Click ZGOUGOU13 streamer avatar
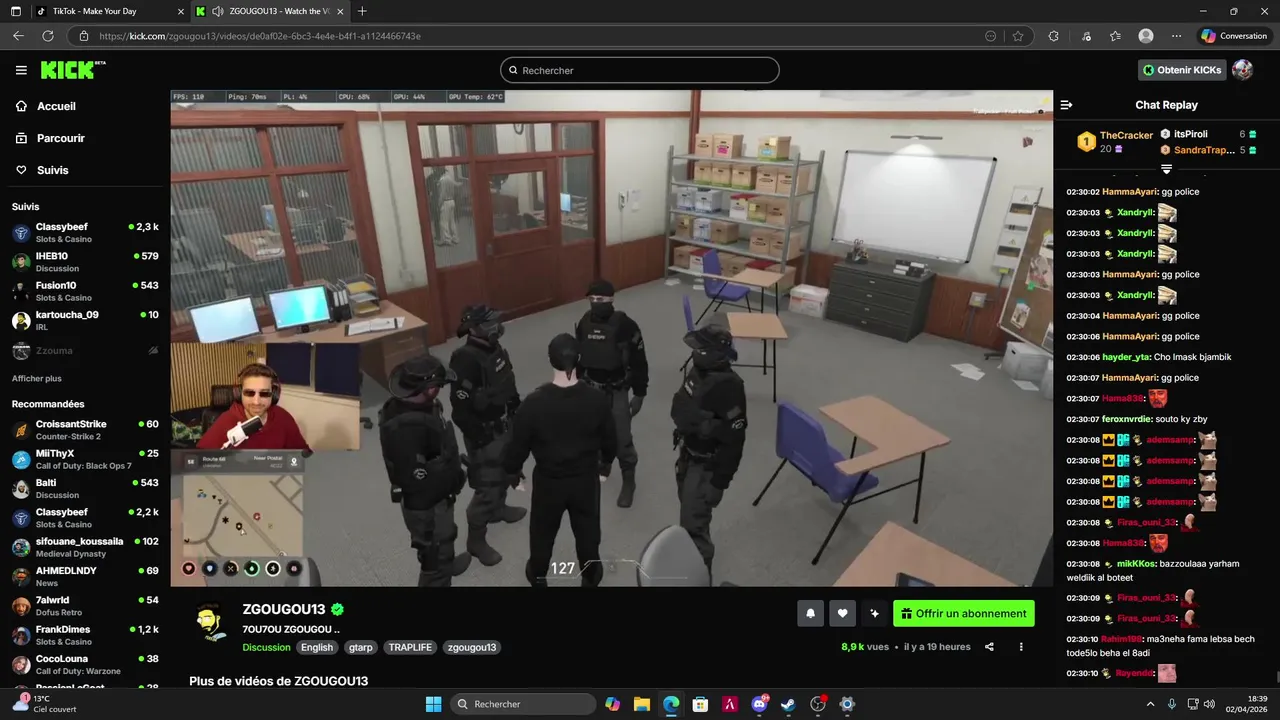The image size is (1280, 720). coord(210,623)
